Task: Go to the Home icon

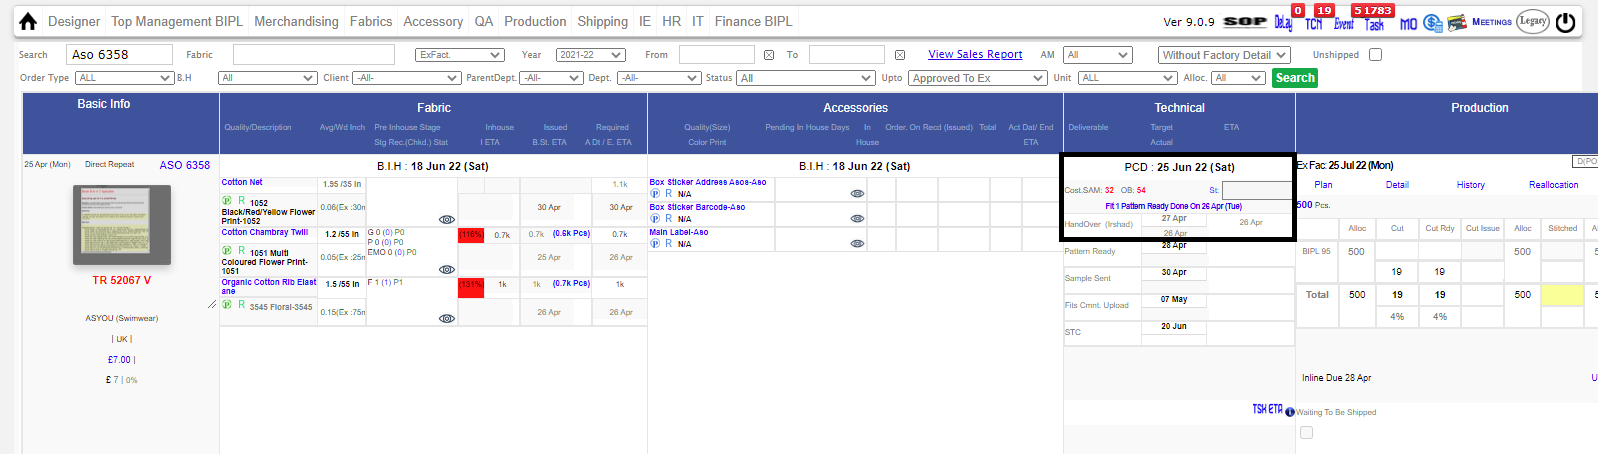Action: click(28, 21)
